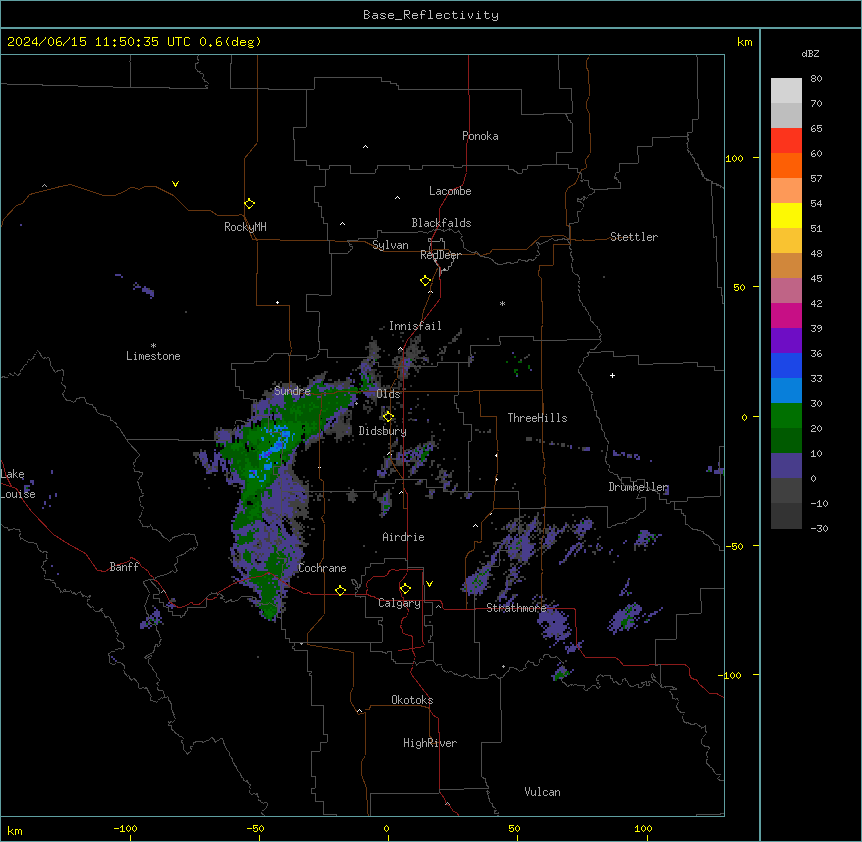The width and height of the screenshot is (862, 842).
Task: Select the yellow diamond marker south of RedDeer
Action: (426, 281)
